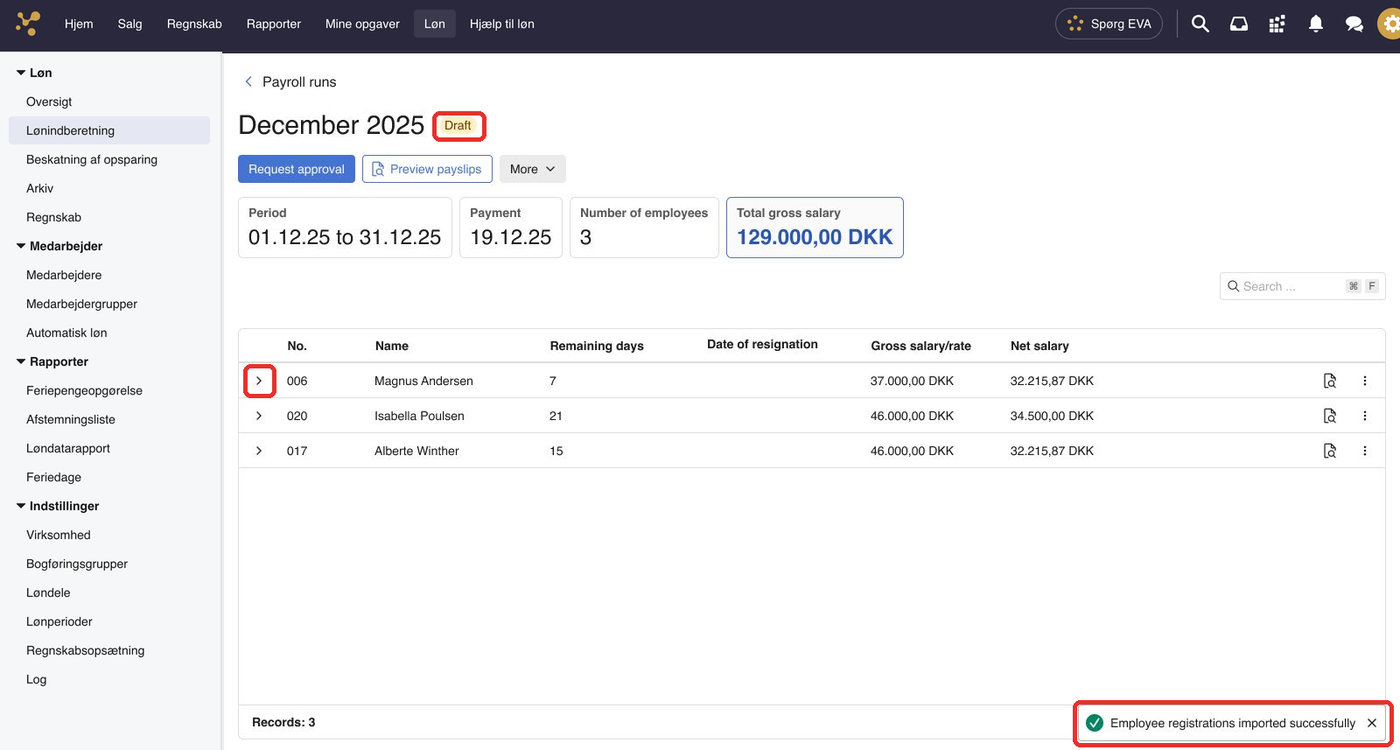Open Lønperioder in the sidebar

[x=59, y=622]
